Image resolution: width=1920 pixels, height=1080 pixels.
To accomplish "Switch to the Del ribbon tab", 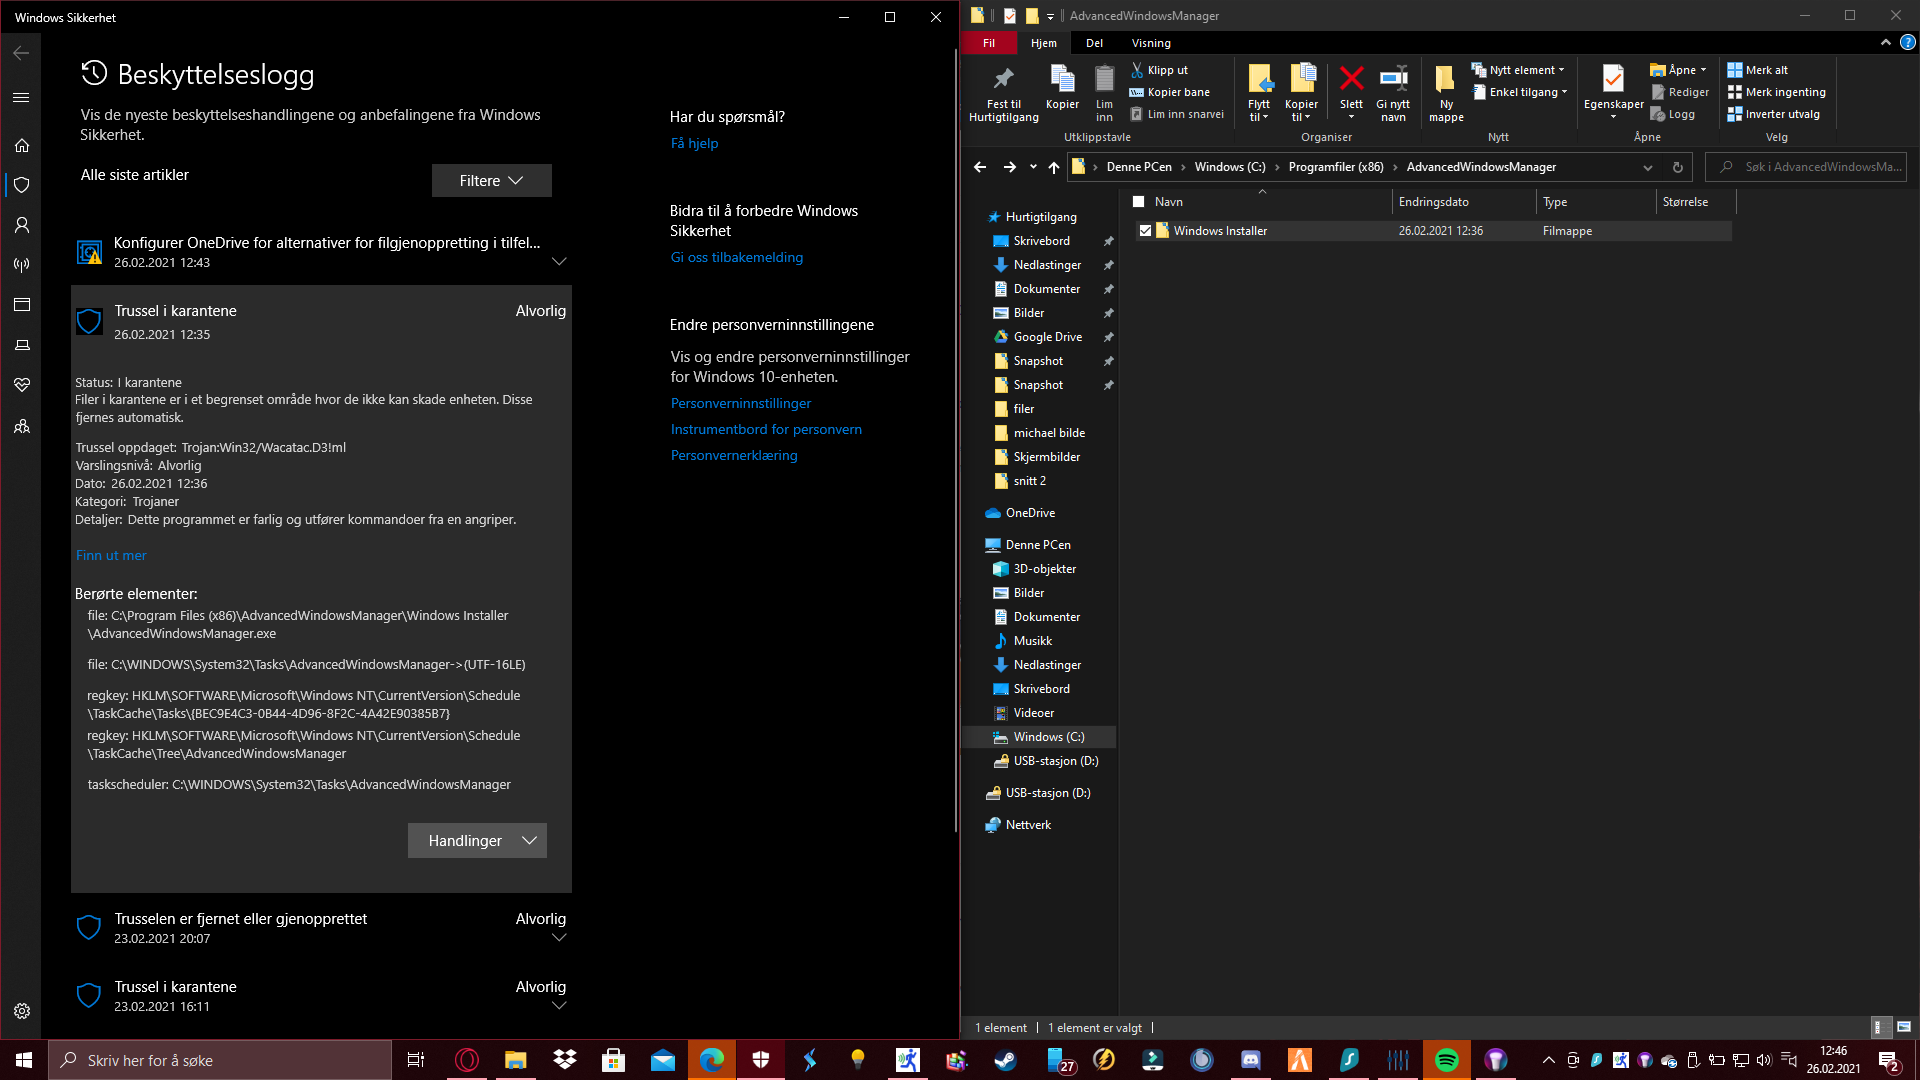I will 1095,43.
